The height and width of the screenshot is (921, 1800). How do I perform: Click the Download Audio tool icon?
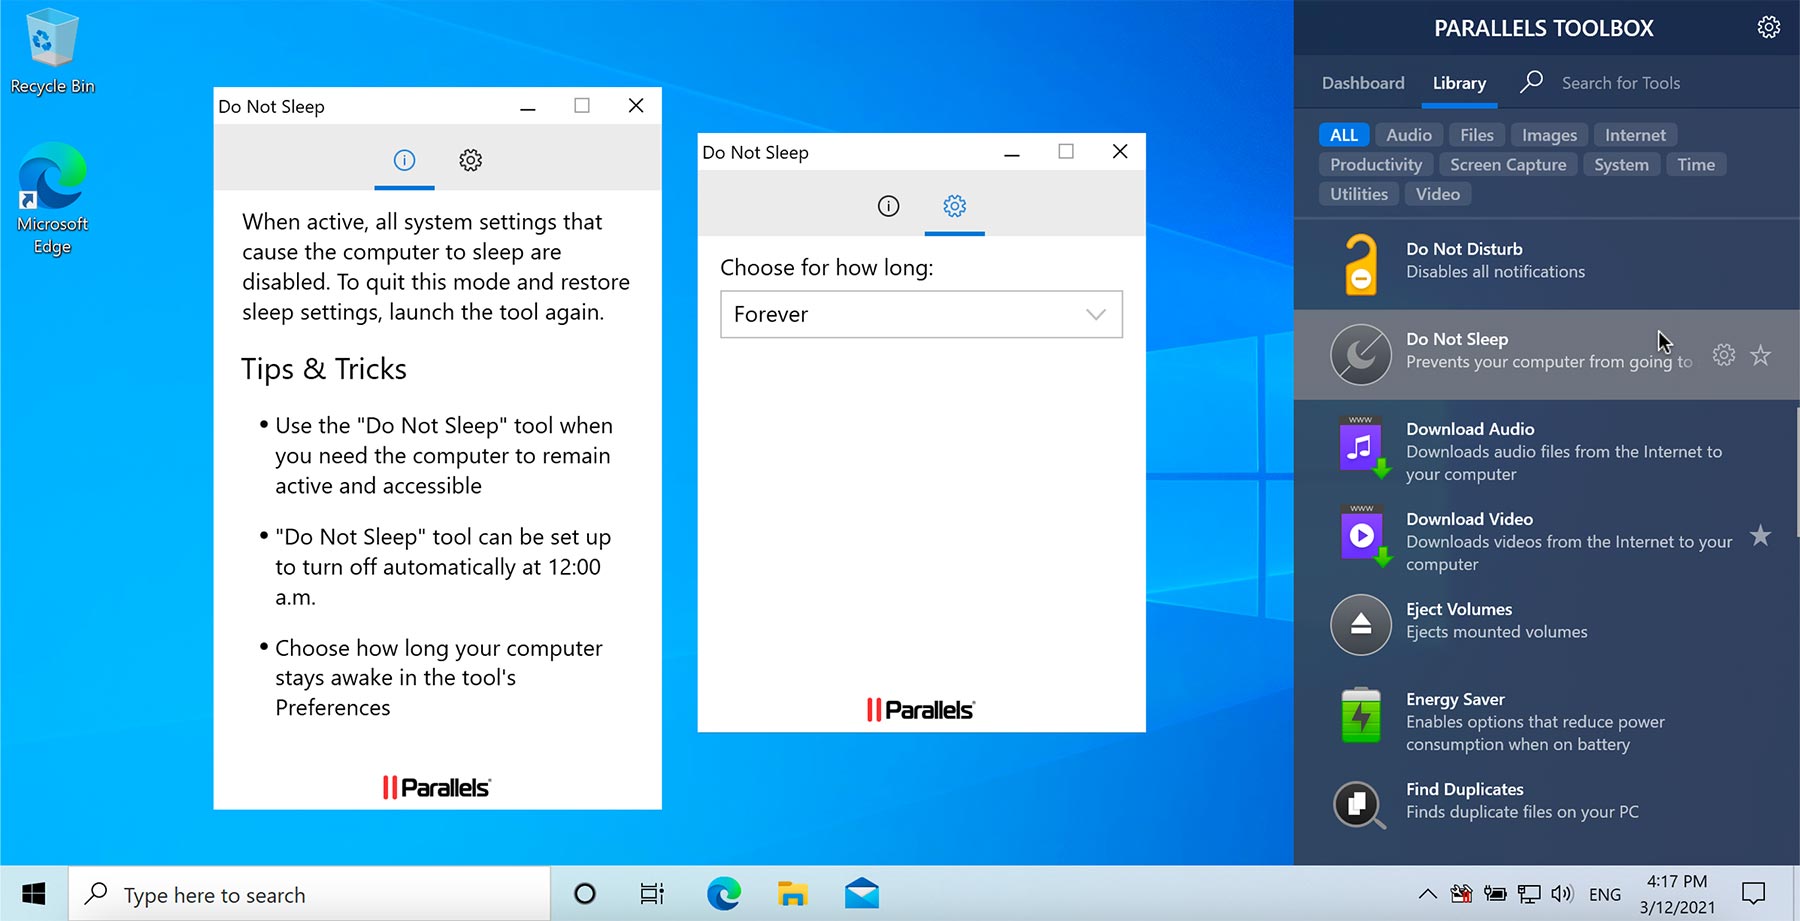coord(1361,445)
